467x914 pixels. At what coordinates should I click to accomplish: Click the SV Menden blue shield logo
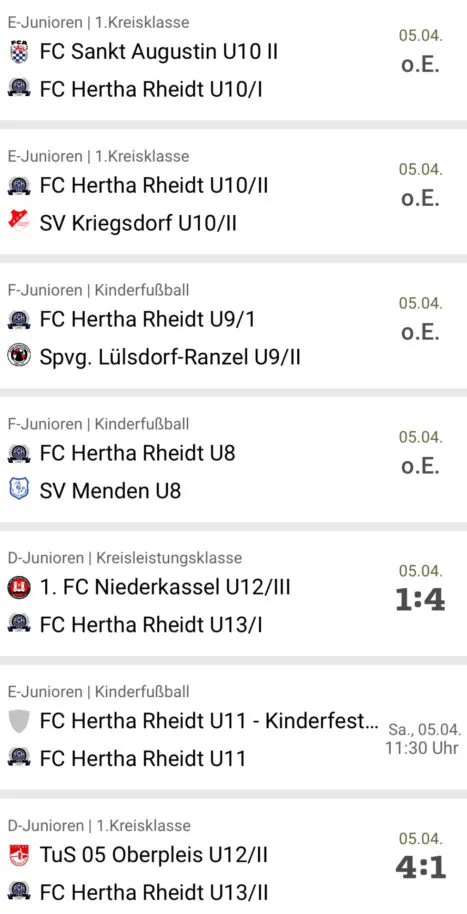[19, 490]
